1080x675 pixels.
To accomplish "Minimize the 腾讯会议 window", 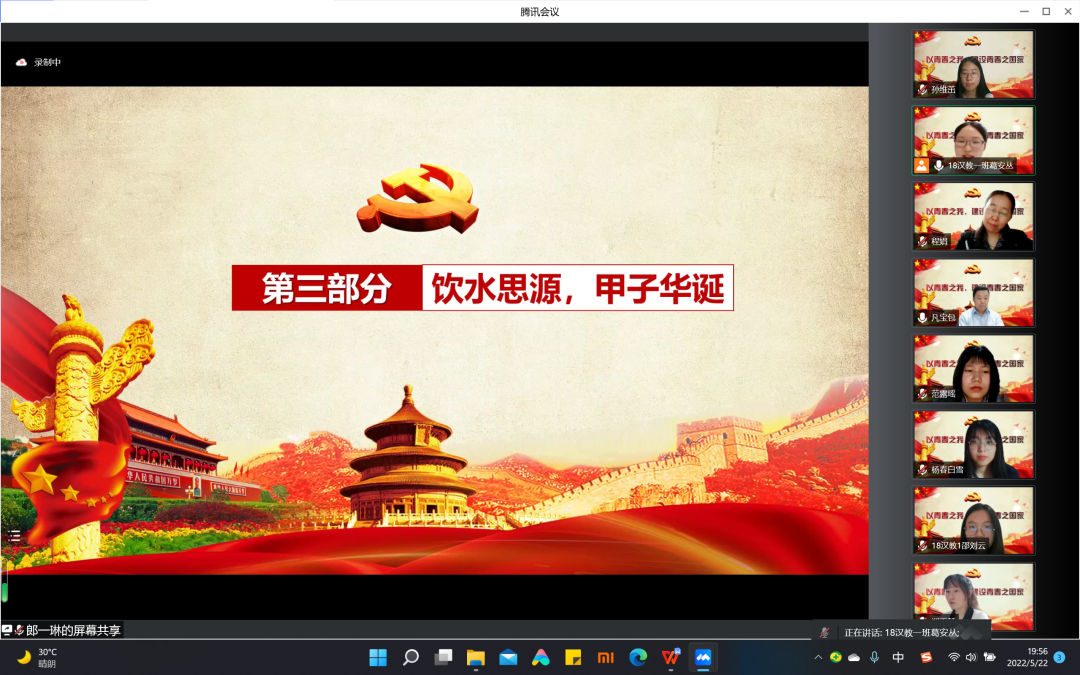I will [x=1024, y=11].
